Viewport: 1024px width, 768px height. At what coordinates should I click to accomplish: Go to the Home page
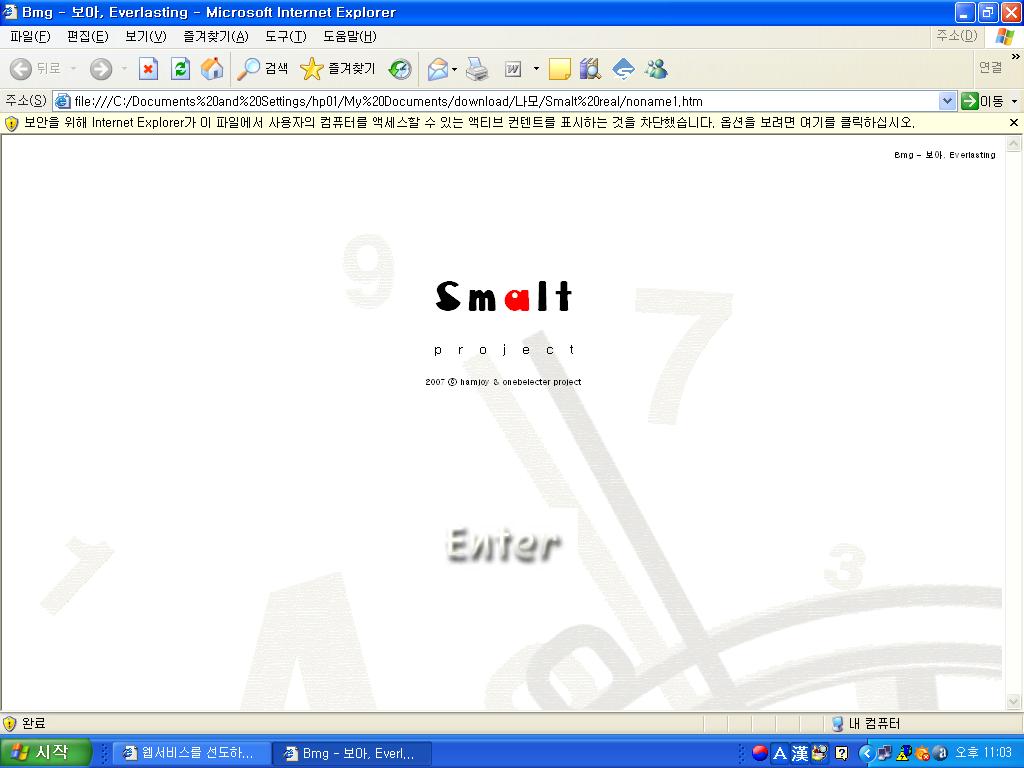[212, 69]
